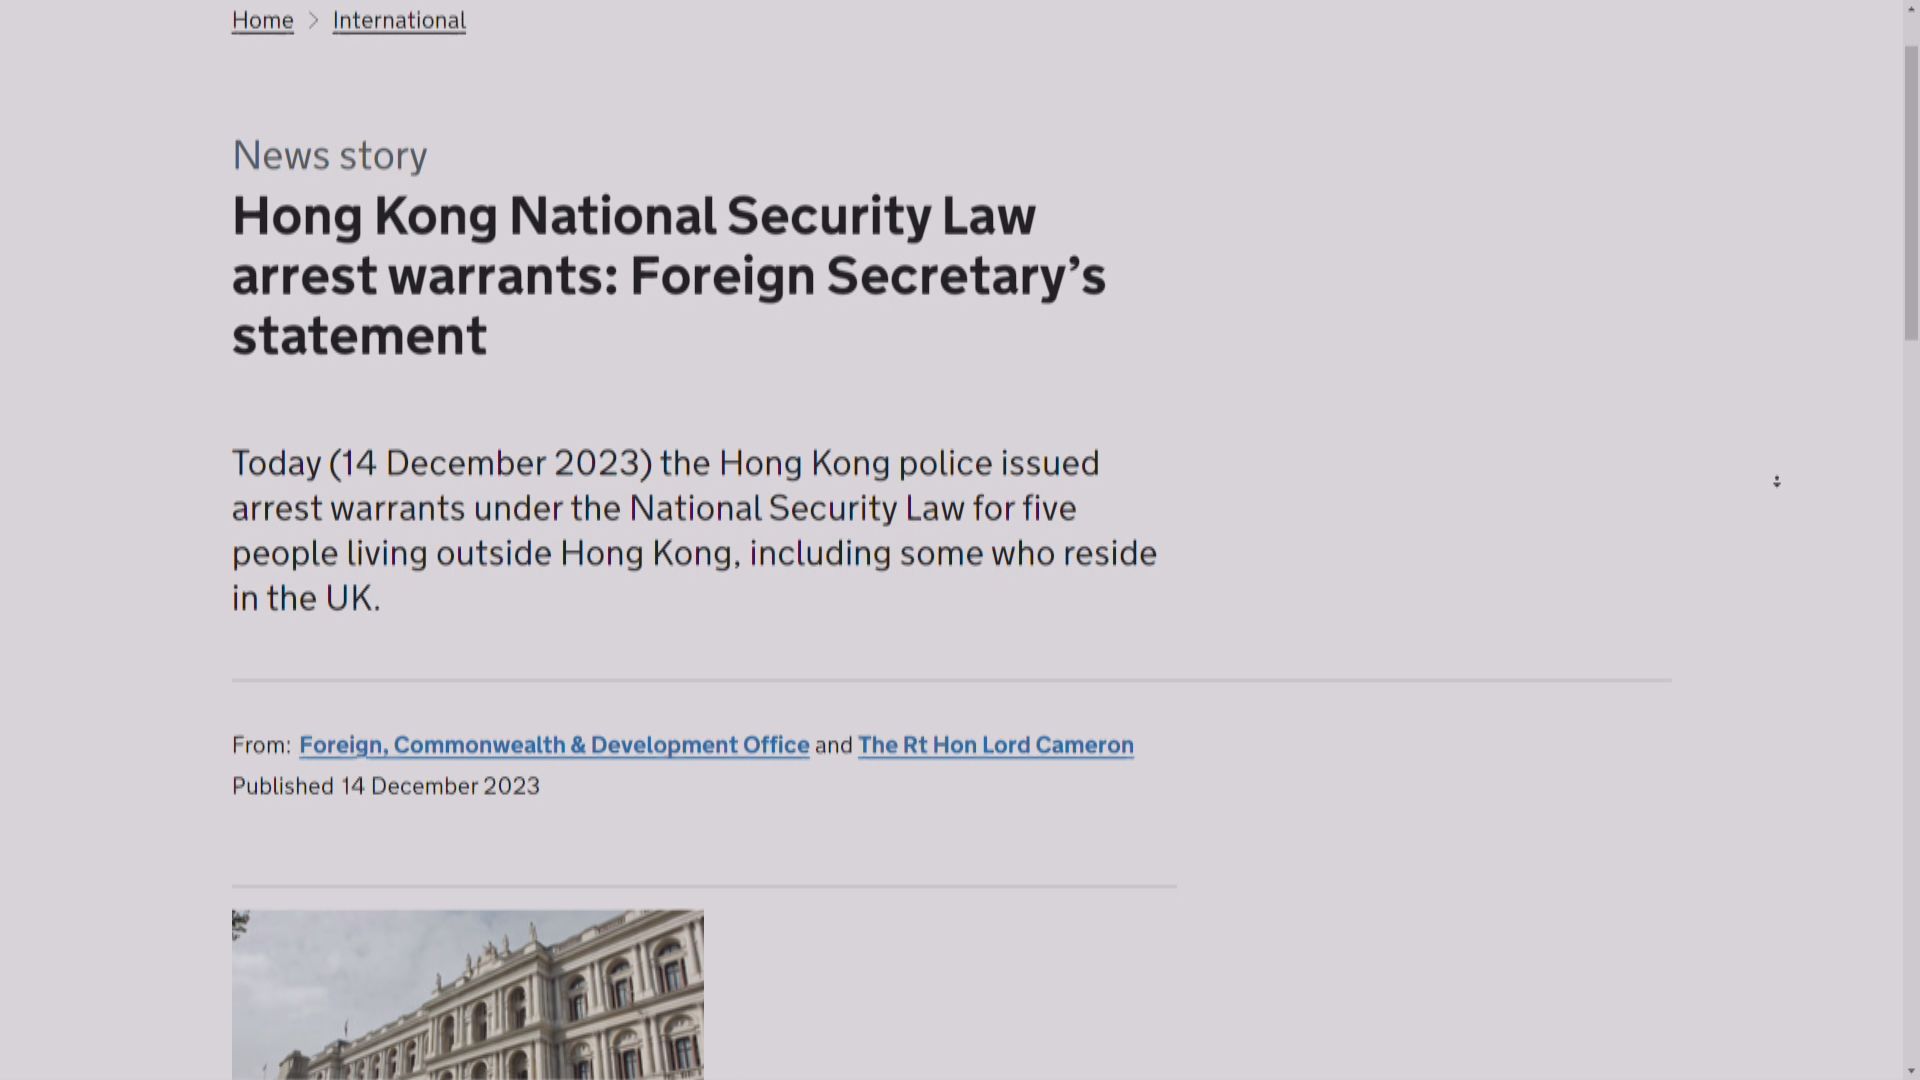Open the International breadcrumb link

[399, 20]
